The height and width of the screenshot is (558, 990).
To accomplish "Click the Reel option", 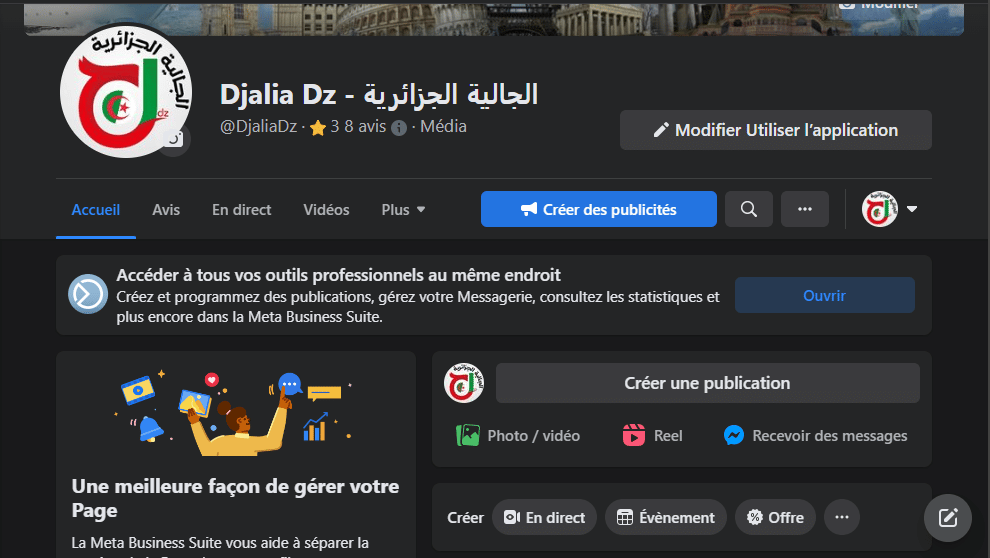I will pos(652,436).
